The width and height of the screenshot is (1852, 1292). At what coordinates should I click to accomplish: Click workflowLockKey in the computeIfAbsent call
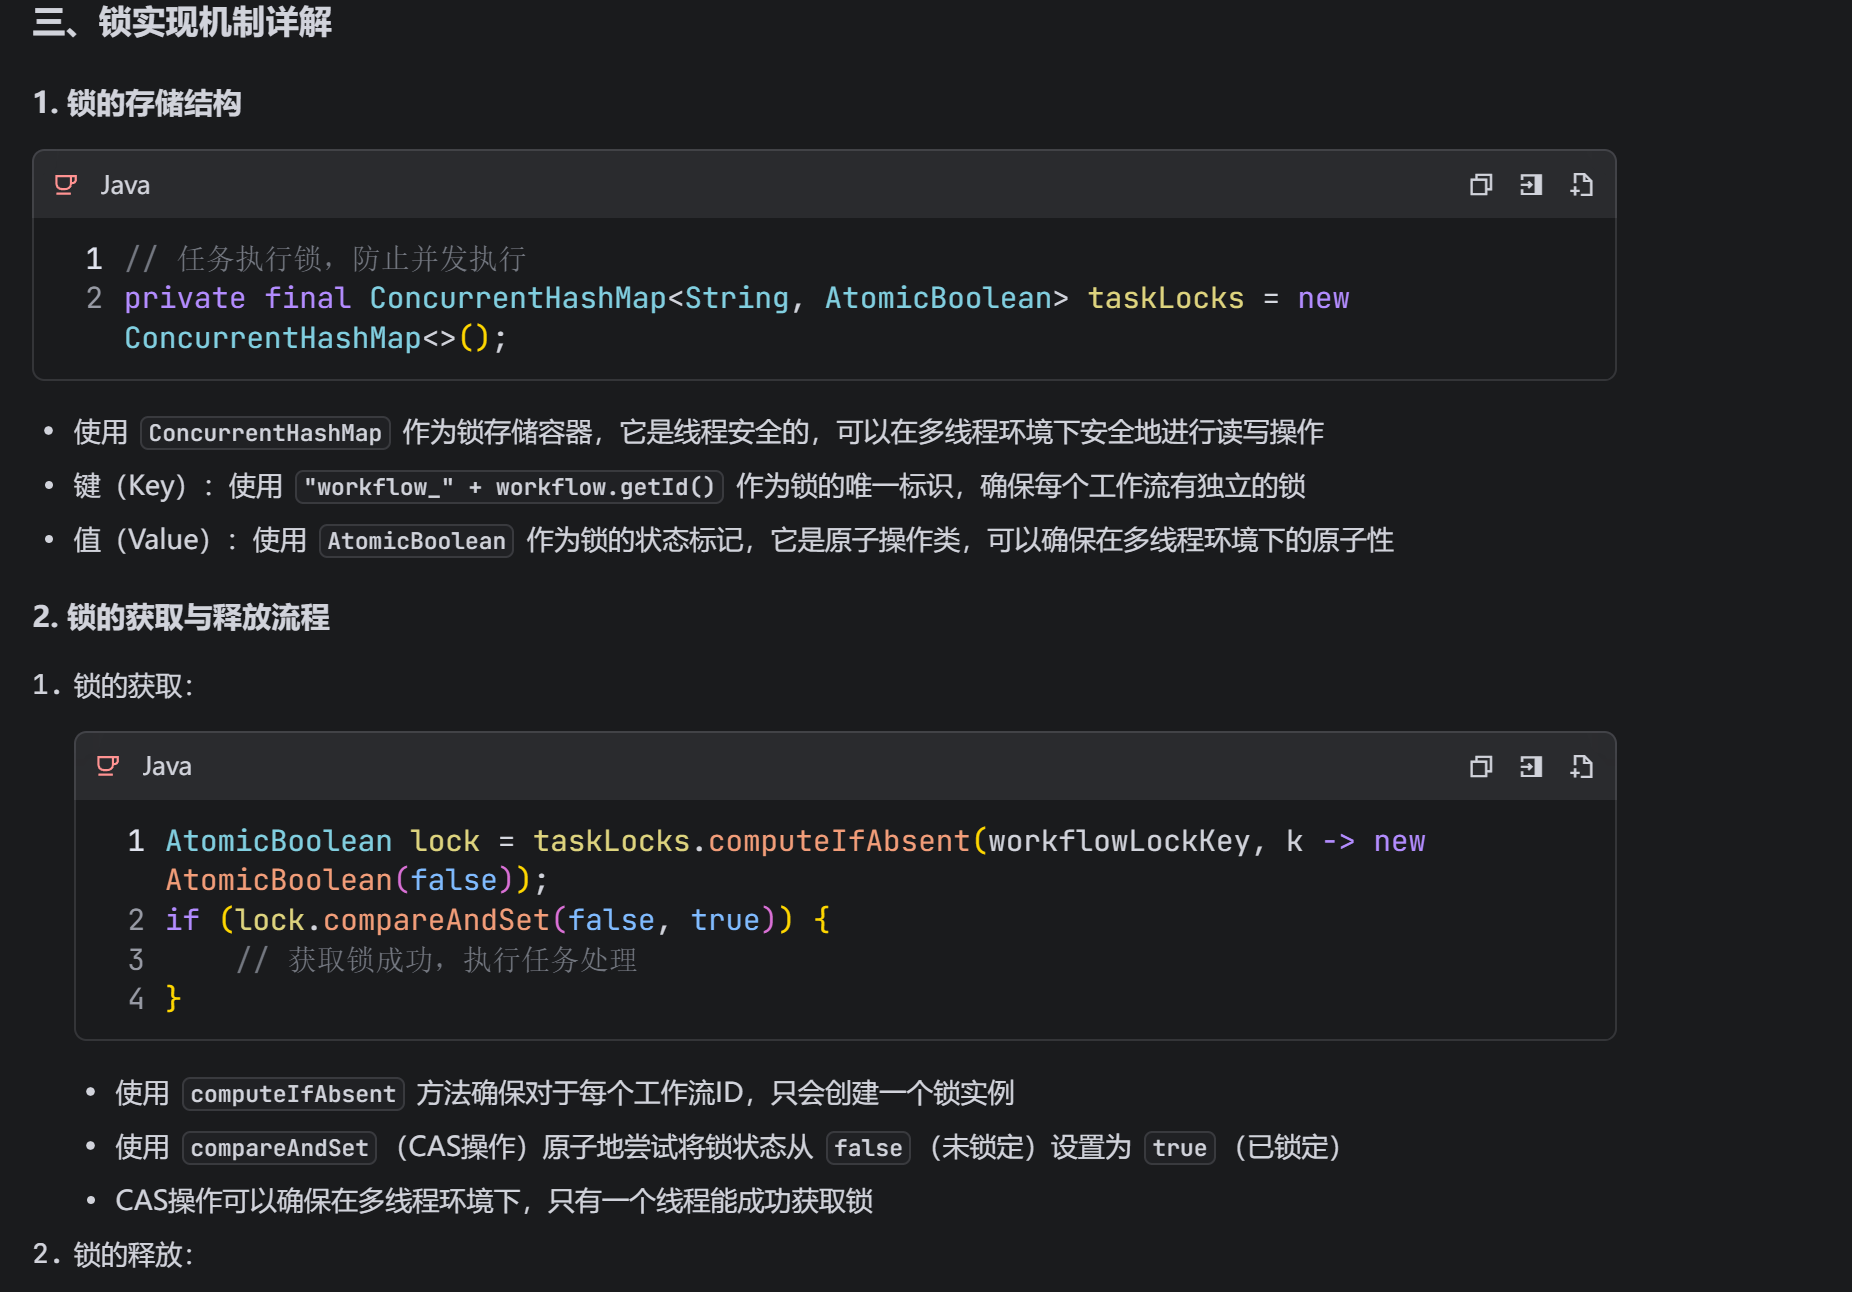click(1119, 841)
